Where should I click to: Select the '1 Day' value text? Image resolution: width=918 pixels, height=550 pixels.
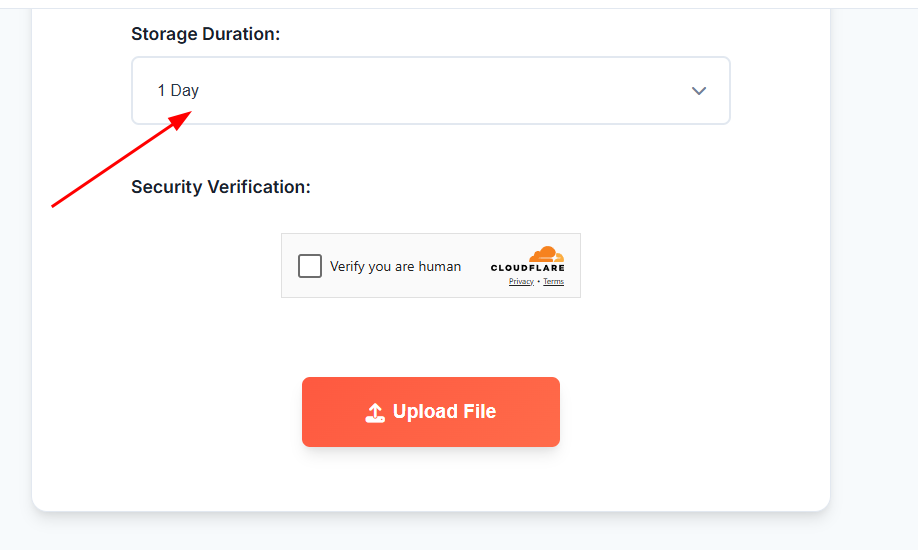point(178,90)
